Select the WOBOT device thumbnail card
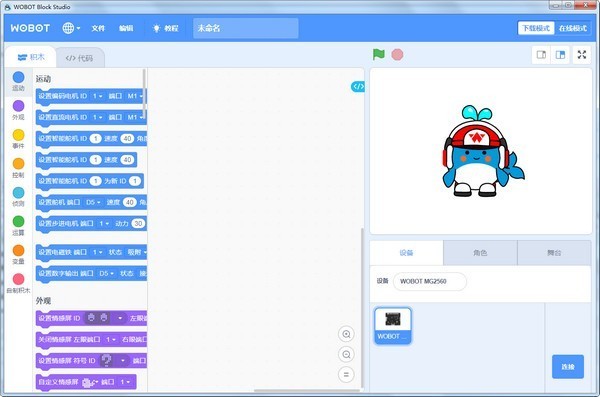The width and height of the screenshot is (600, 397). tap(393, 326)
